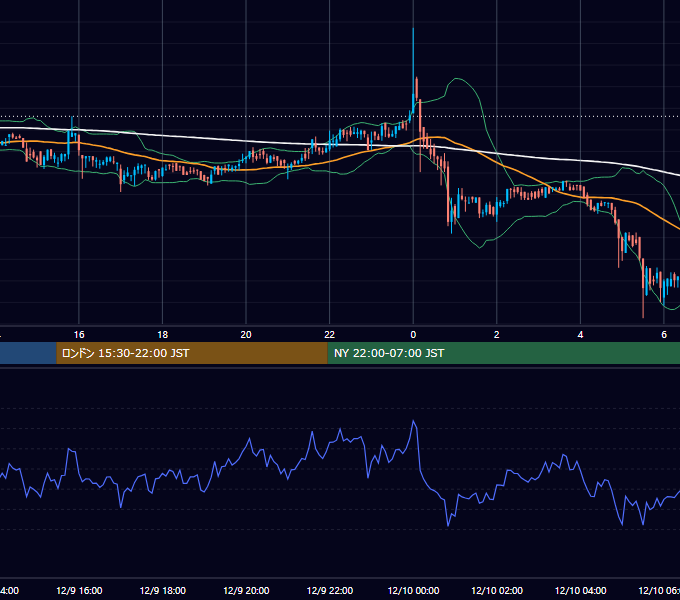Click the 12/9 20:00 label on oscillator axis
Image resolution: width=680 pixels, height=600 pixels.
point(246,590)
